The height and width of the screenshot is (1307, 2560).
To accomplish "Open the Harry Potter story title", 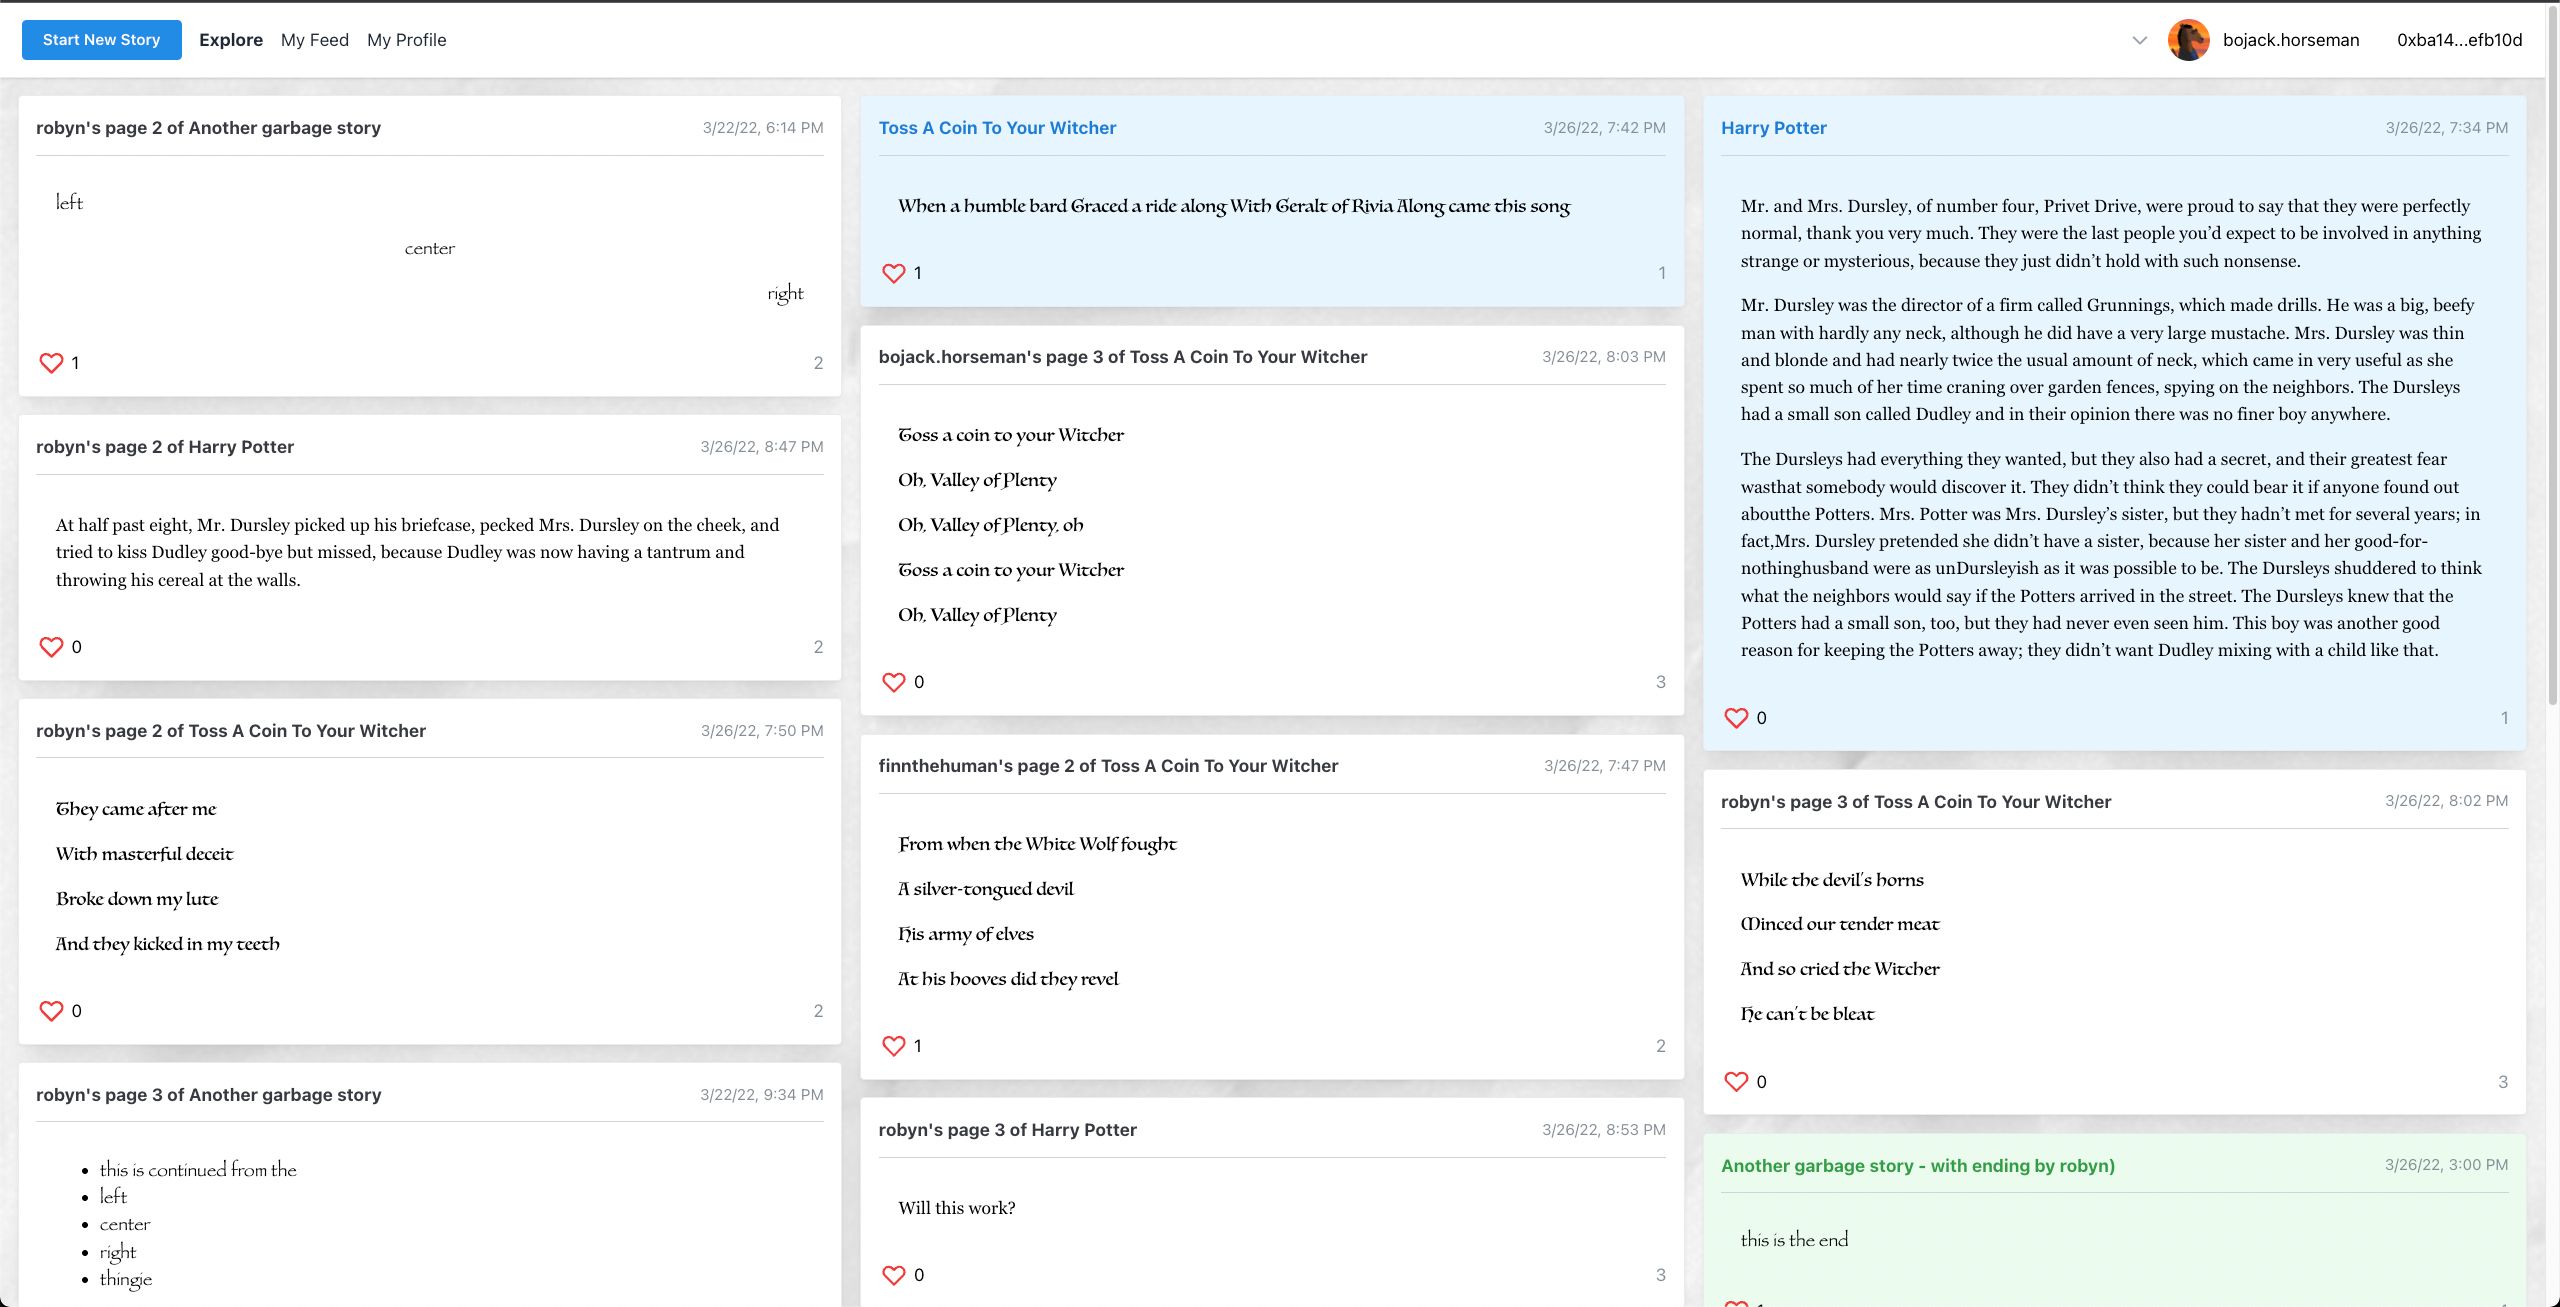I will [x=1773, y=128].
